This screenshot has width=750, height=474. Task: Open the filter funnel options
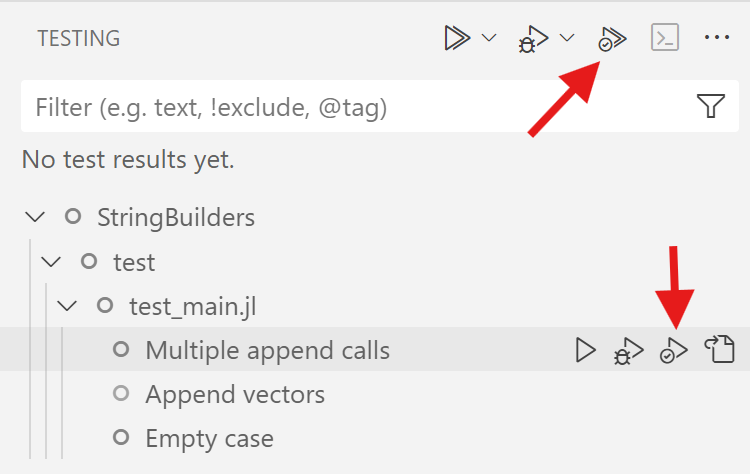click(x=711, y=106)
